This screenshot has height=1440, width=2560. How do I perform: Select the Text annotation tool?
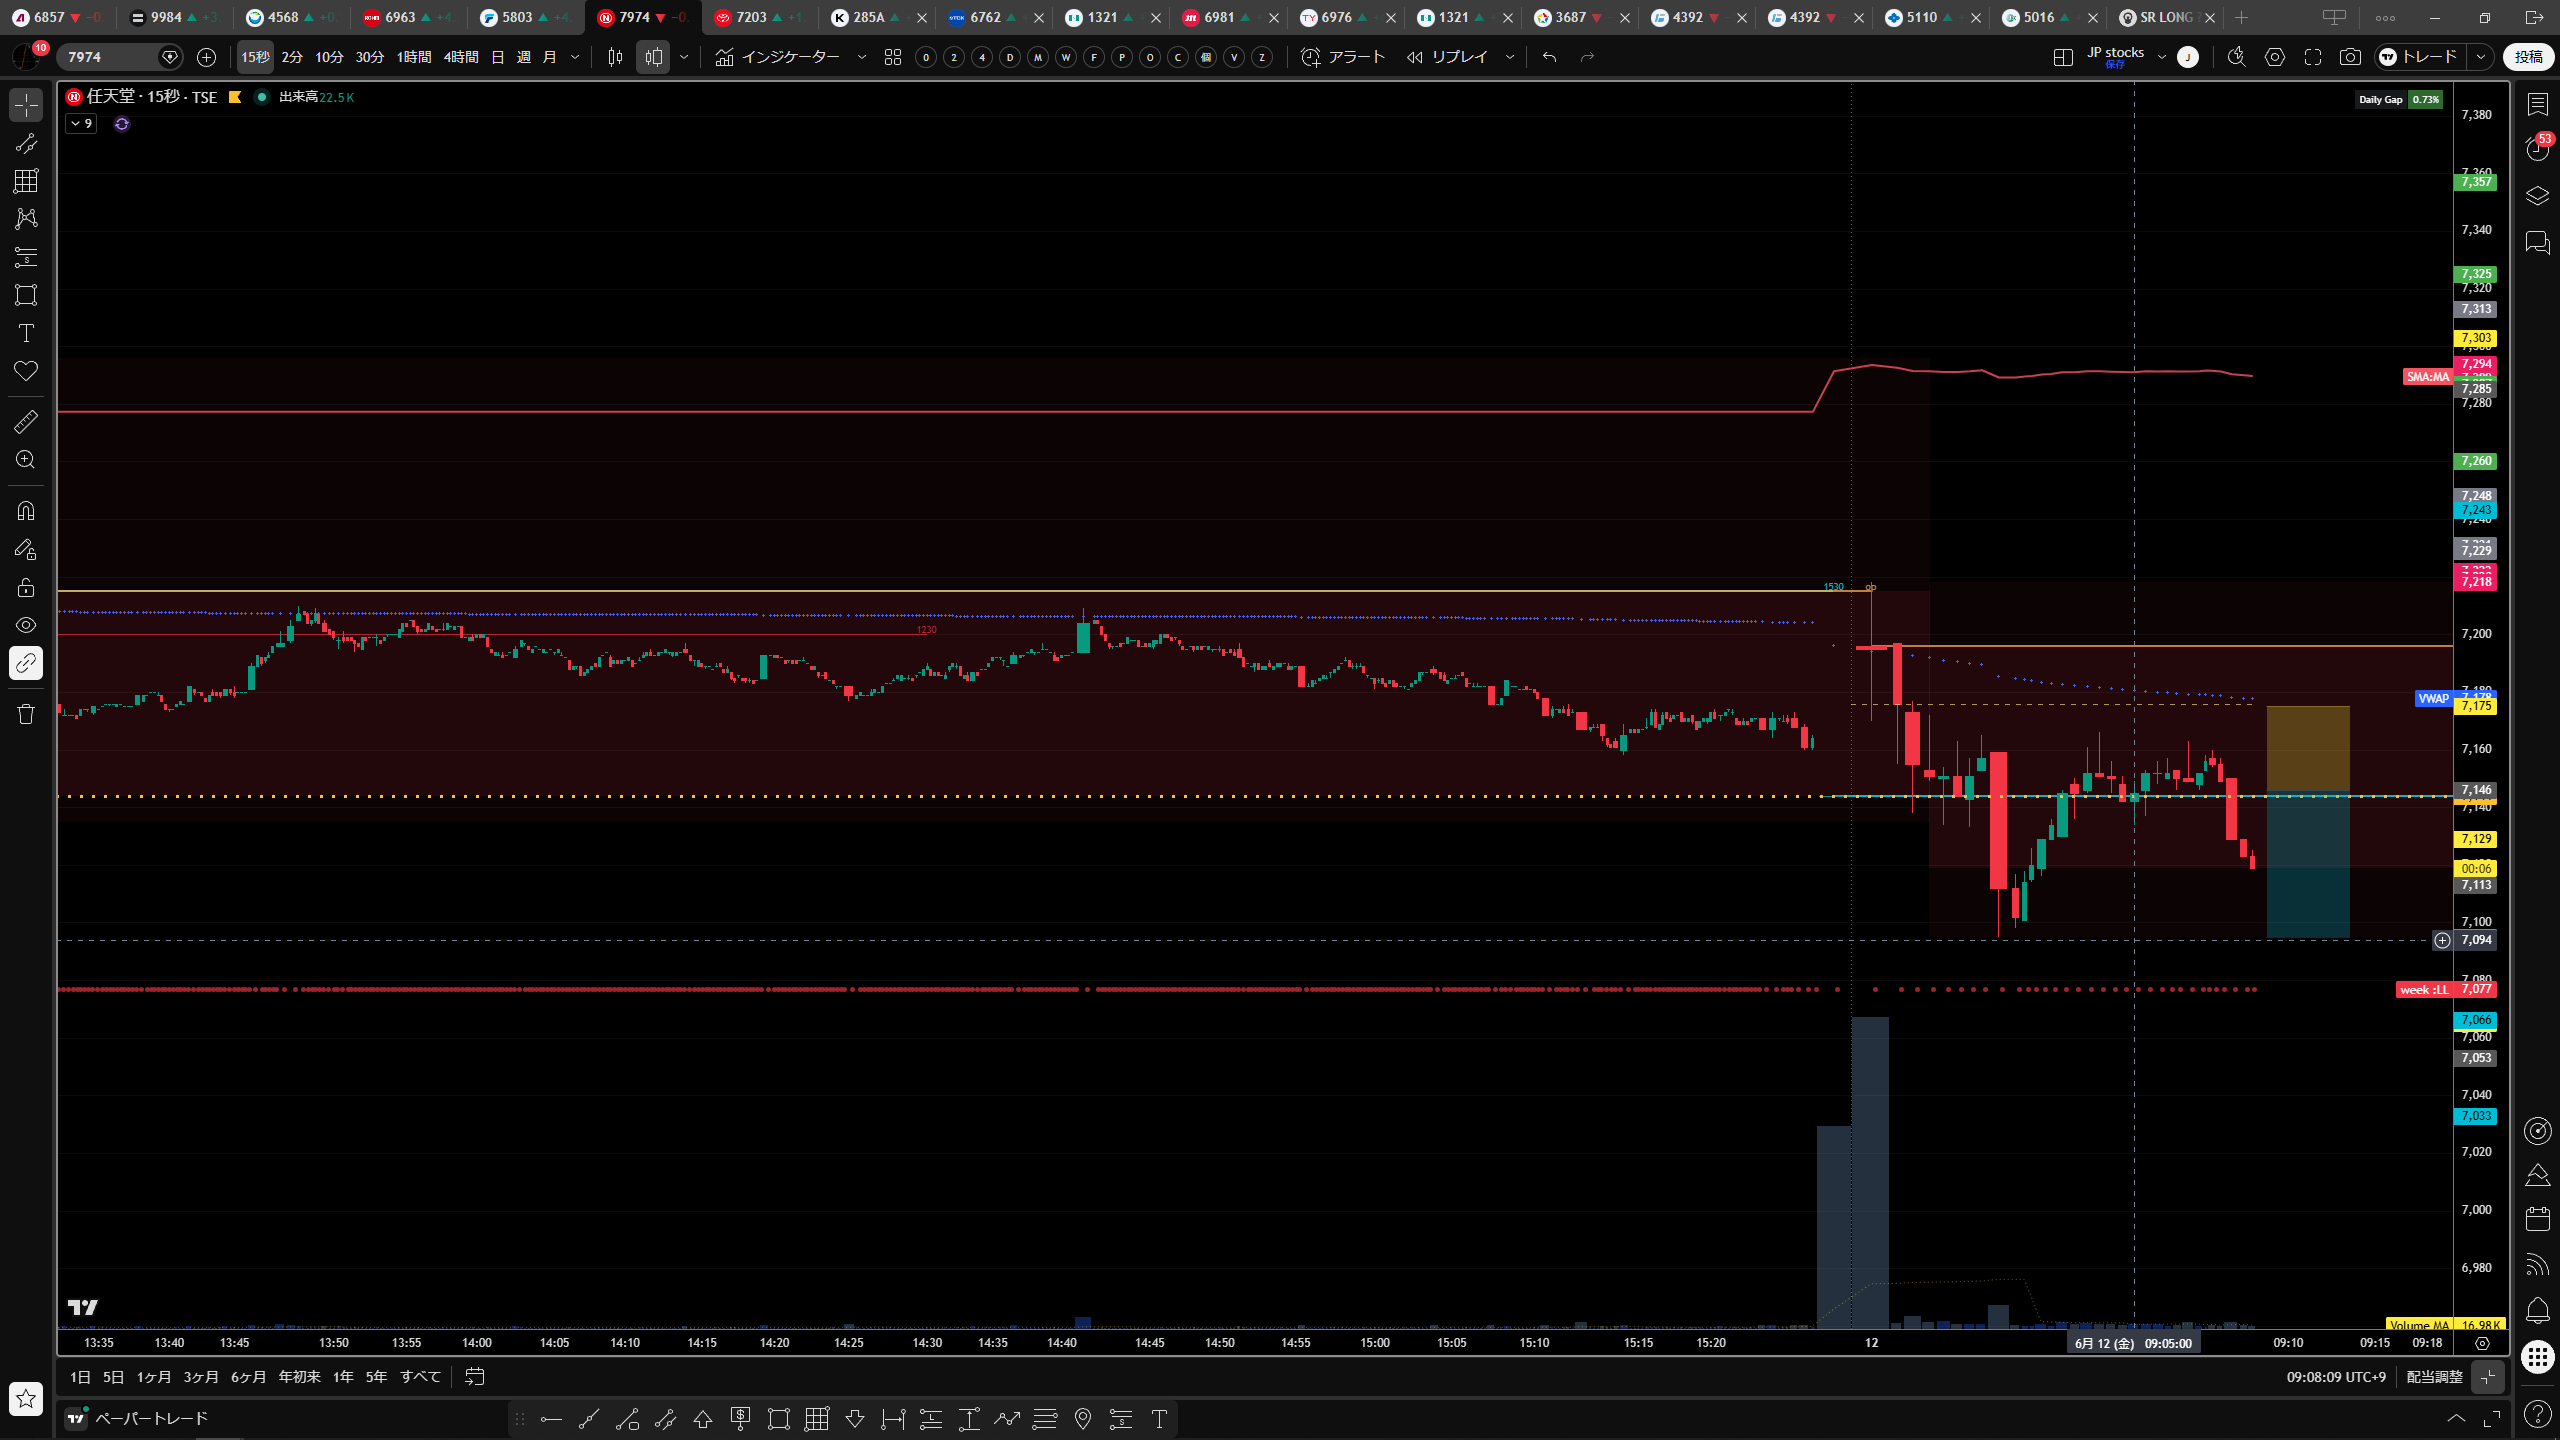[26, 333]
